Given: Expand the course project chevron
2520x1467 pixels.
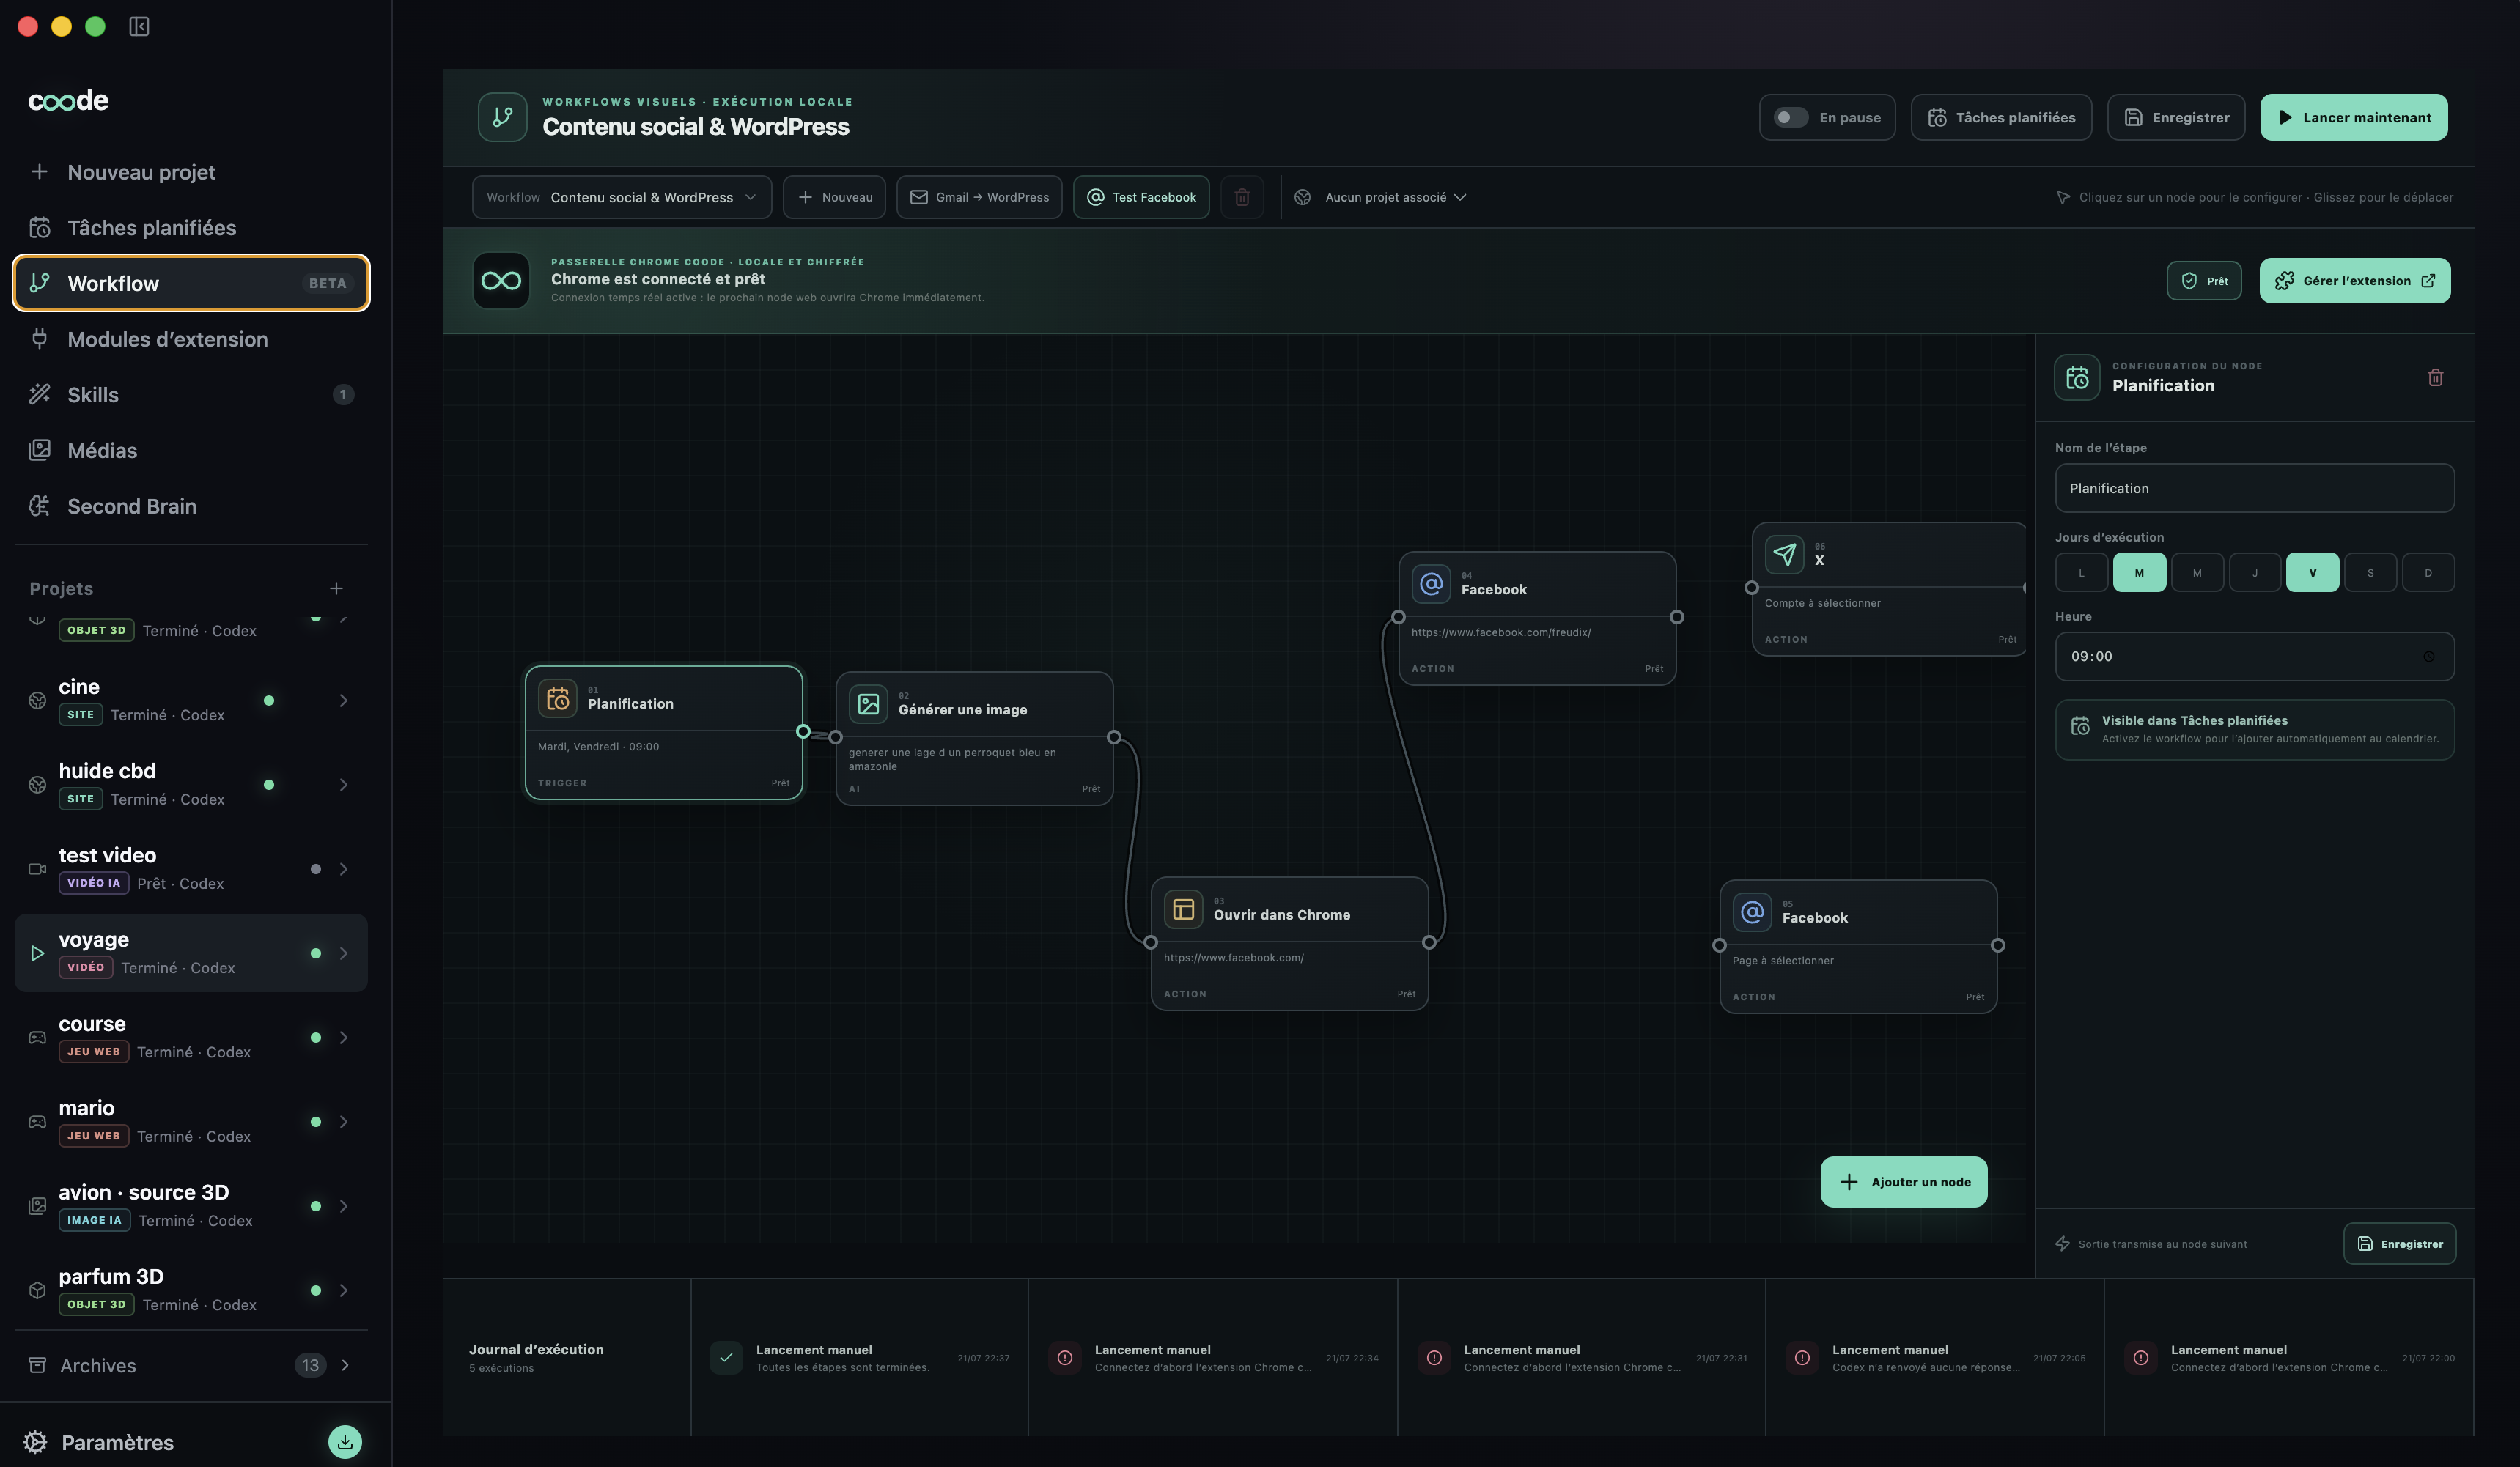Looking at the screenshot, I should point(344,1037).
